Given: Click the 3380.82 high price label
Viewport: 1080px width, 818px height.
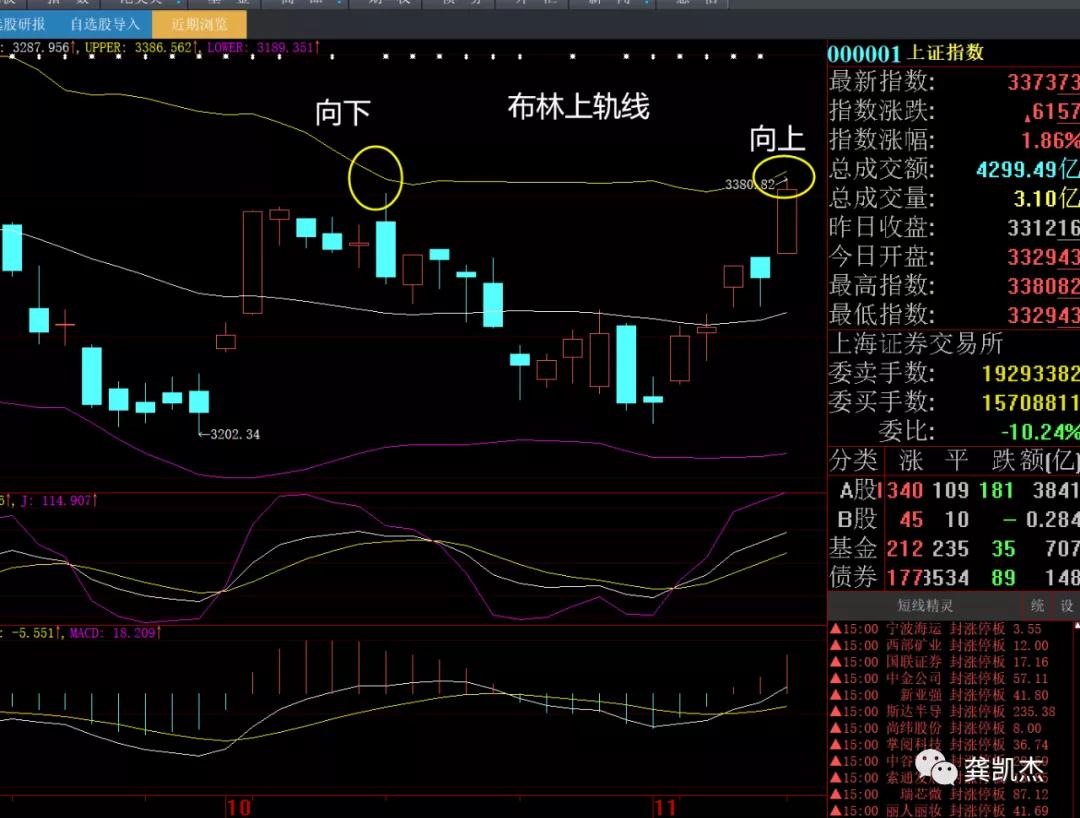Looking at the screenshot, I should point(749,185).
